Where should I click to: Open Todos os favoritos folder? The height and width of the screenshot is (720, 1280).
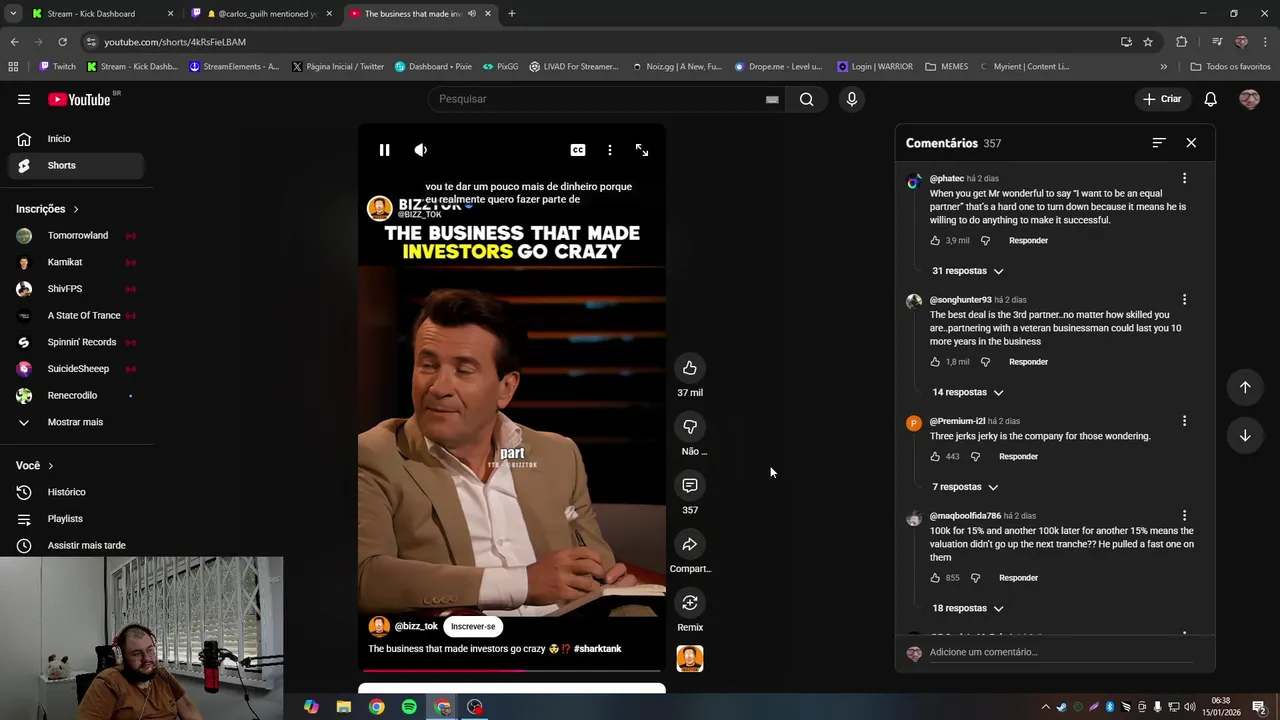click(1230, 67)
